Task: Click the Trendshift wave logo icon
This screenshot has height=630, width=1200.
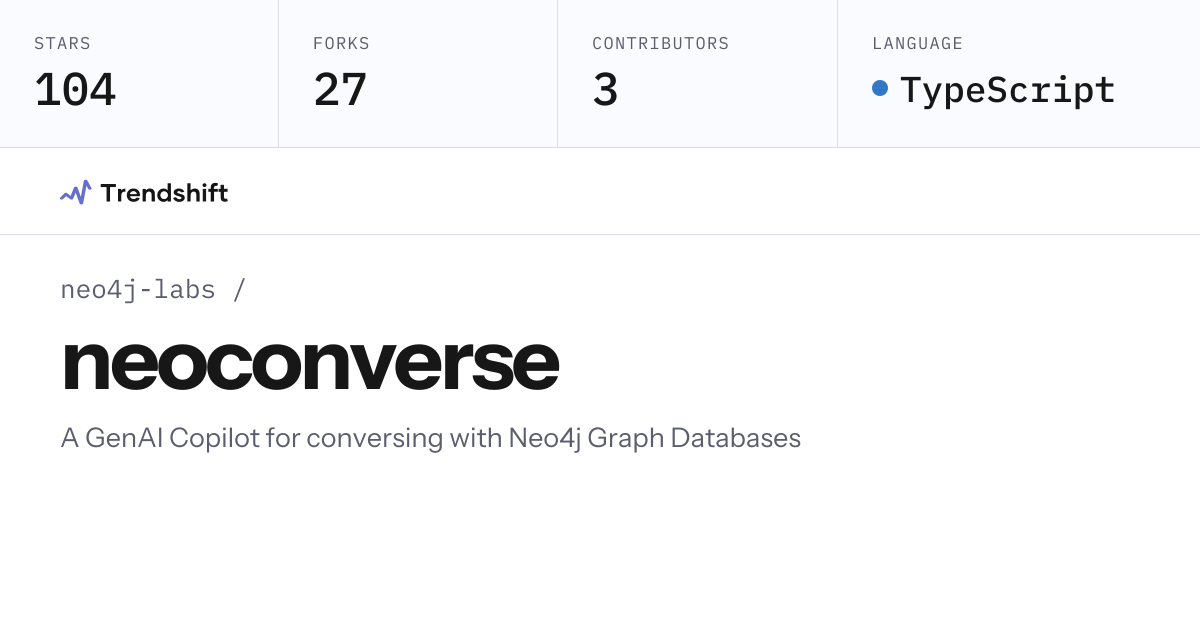Action: [x=76, y=192]
